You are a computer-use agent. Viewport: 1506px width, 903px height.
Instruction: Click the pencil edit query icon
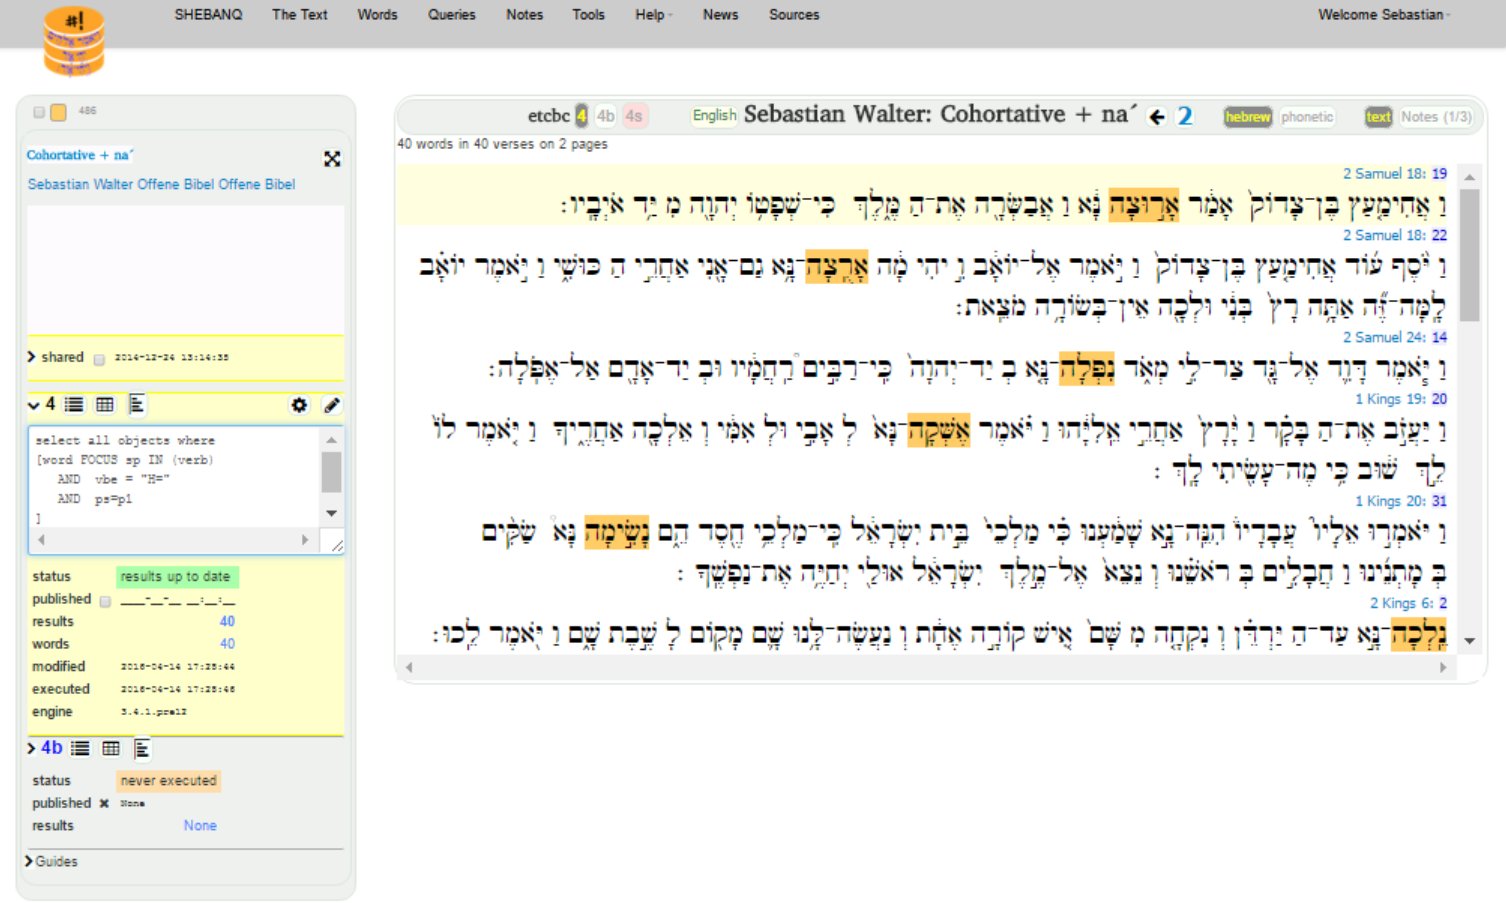pyautogui.click(x=332, y=405)
